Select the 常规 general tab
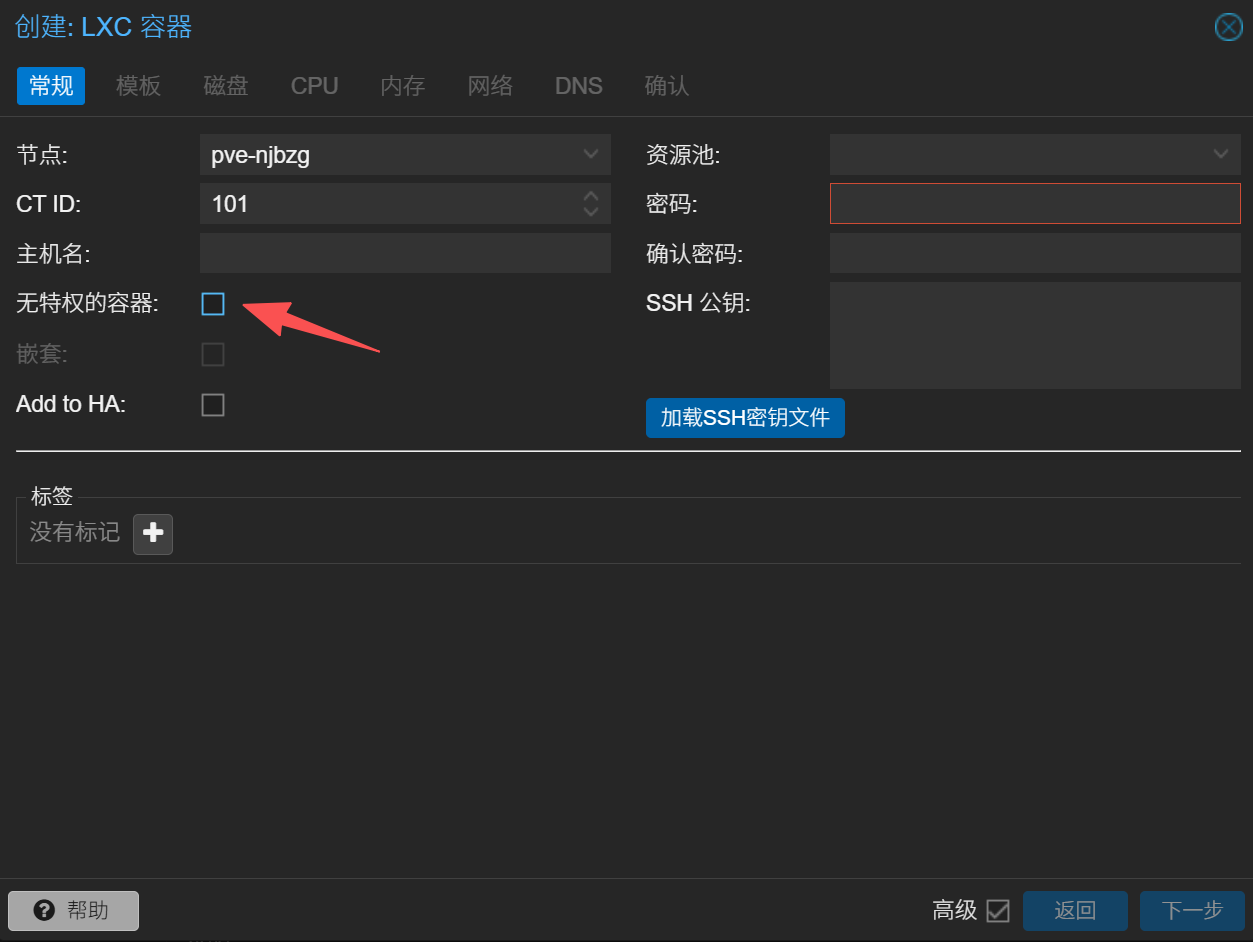Viewport: 1253px width, 942px height. (51, 86)
